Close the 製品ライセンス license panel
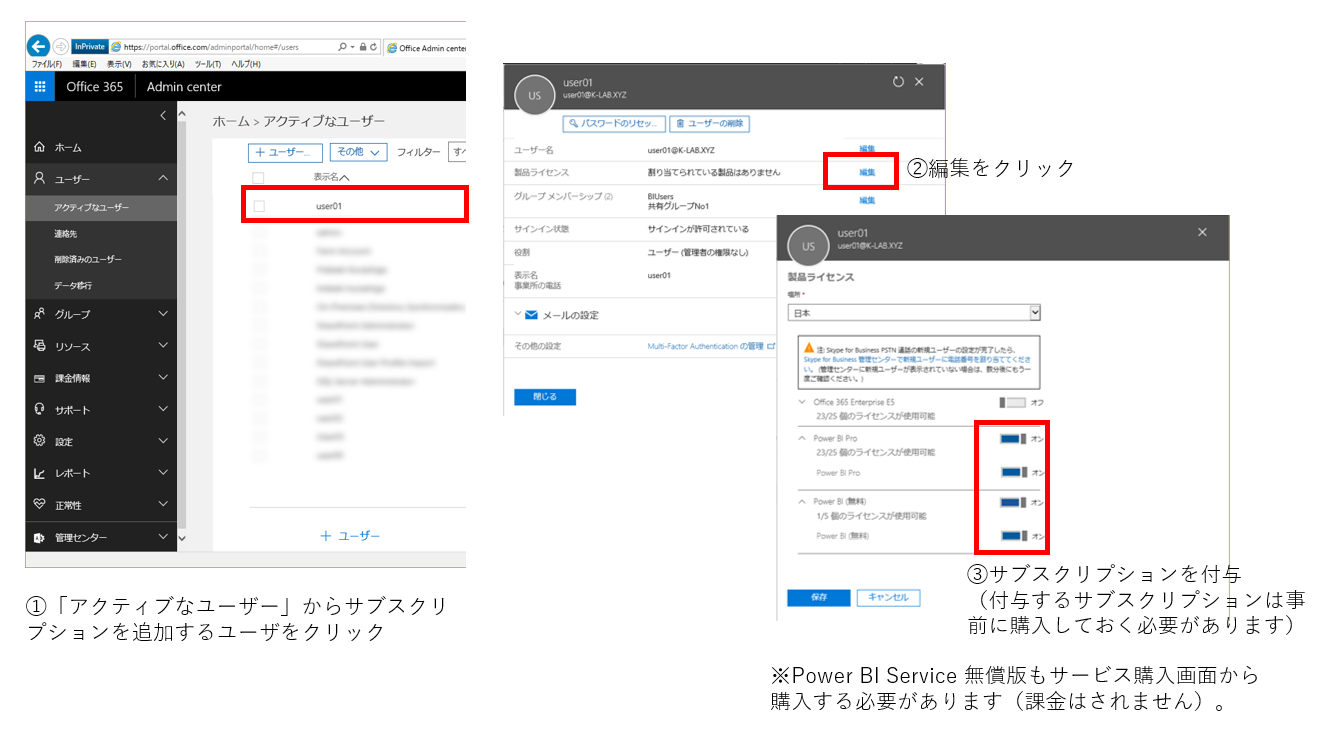This screenshot has height=739, width=1321. point(1202,232)
